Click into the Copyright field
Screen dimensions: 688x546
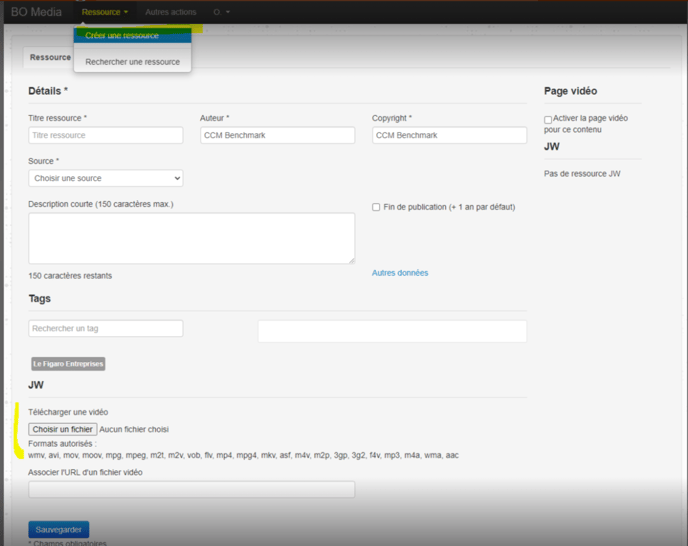tap(449, 135)
